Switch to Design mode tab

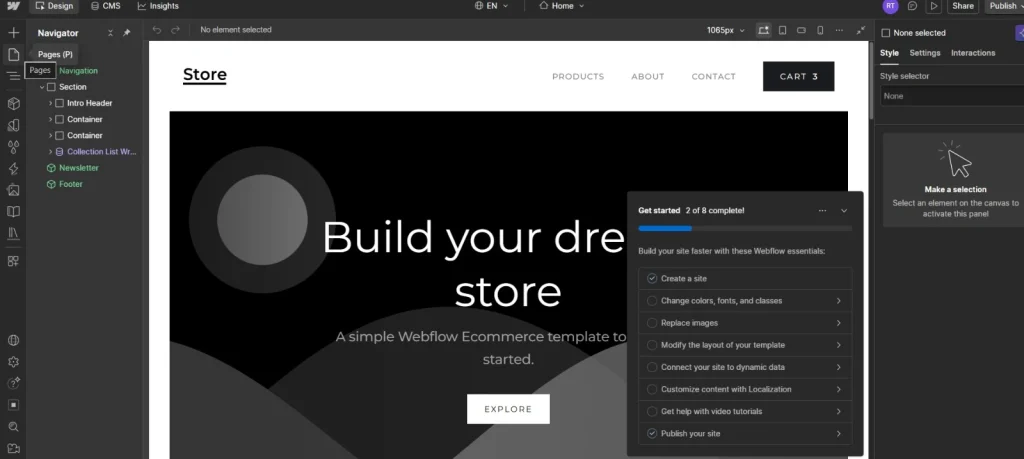54,6
